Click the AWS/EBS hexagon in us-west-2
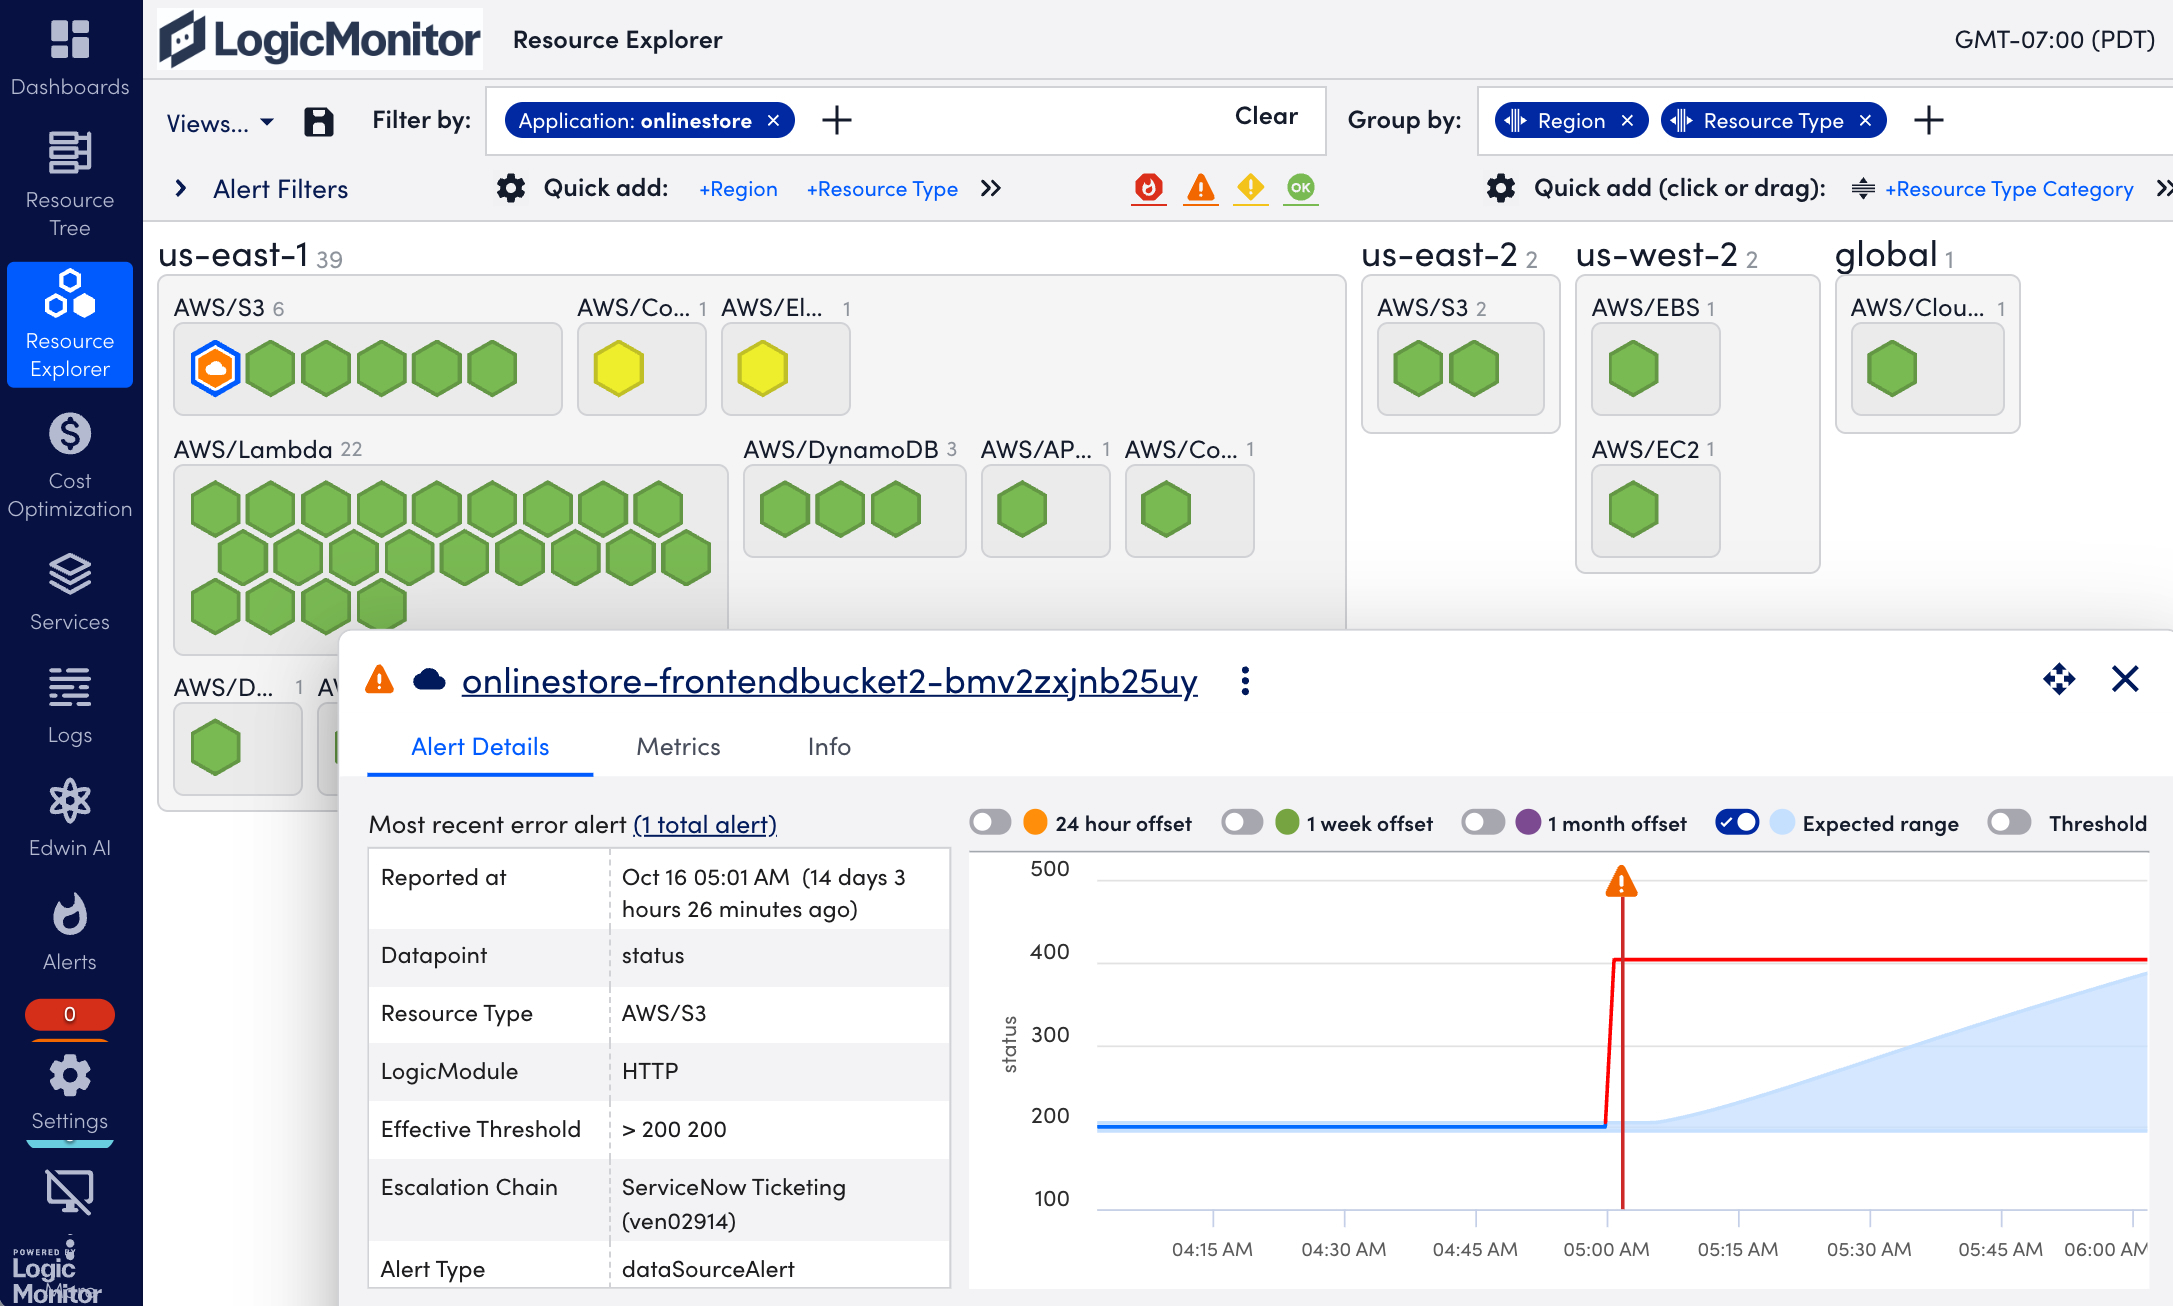The image size is (2173, 1306). point(1634,368)
